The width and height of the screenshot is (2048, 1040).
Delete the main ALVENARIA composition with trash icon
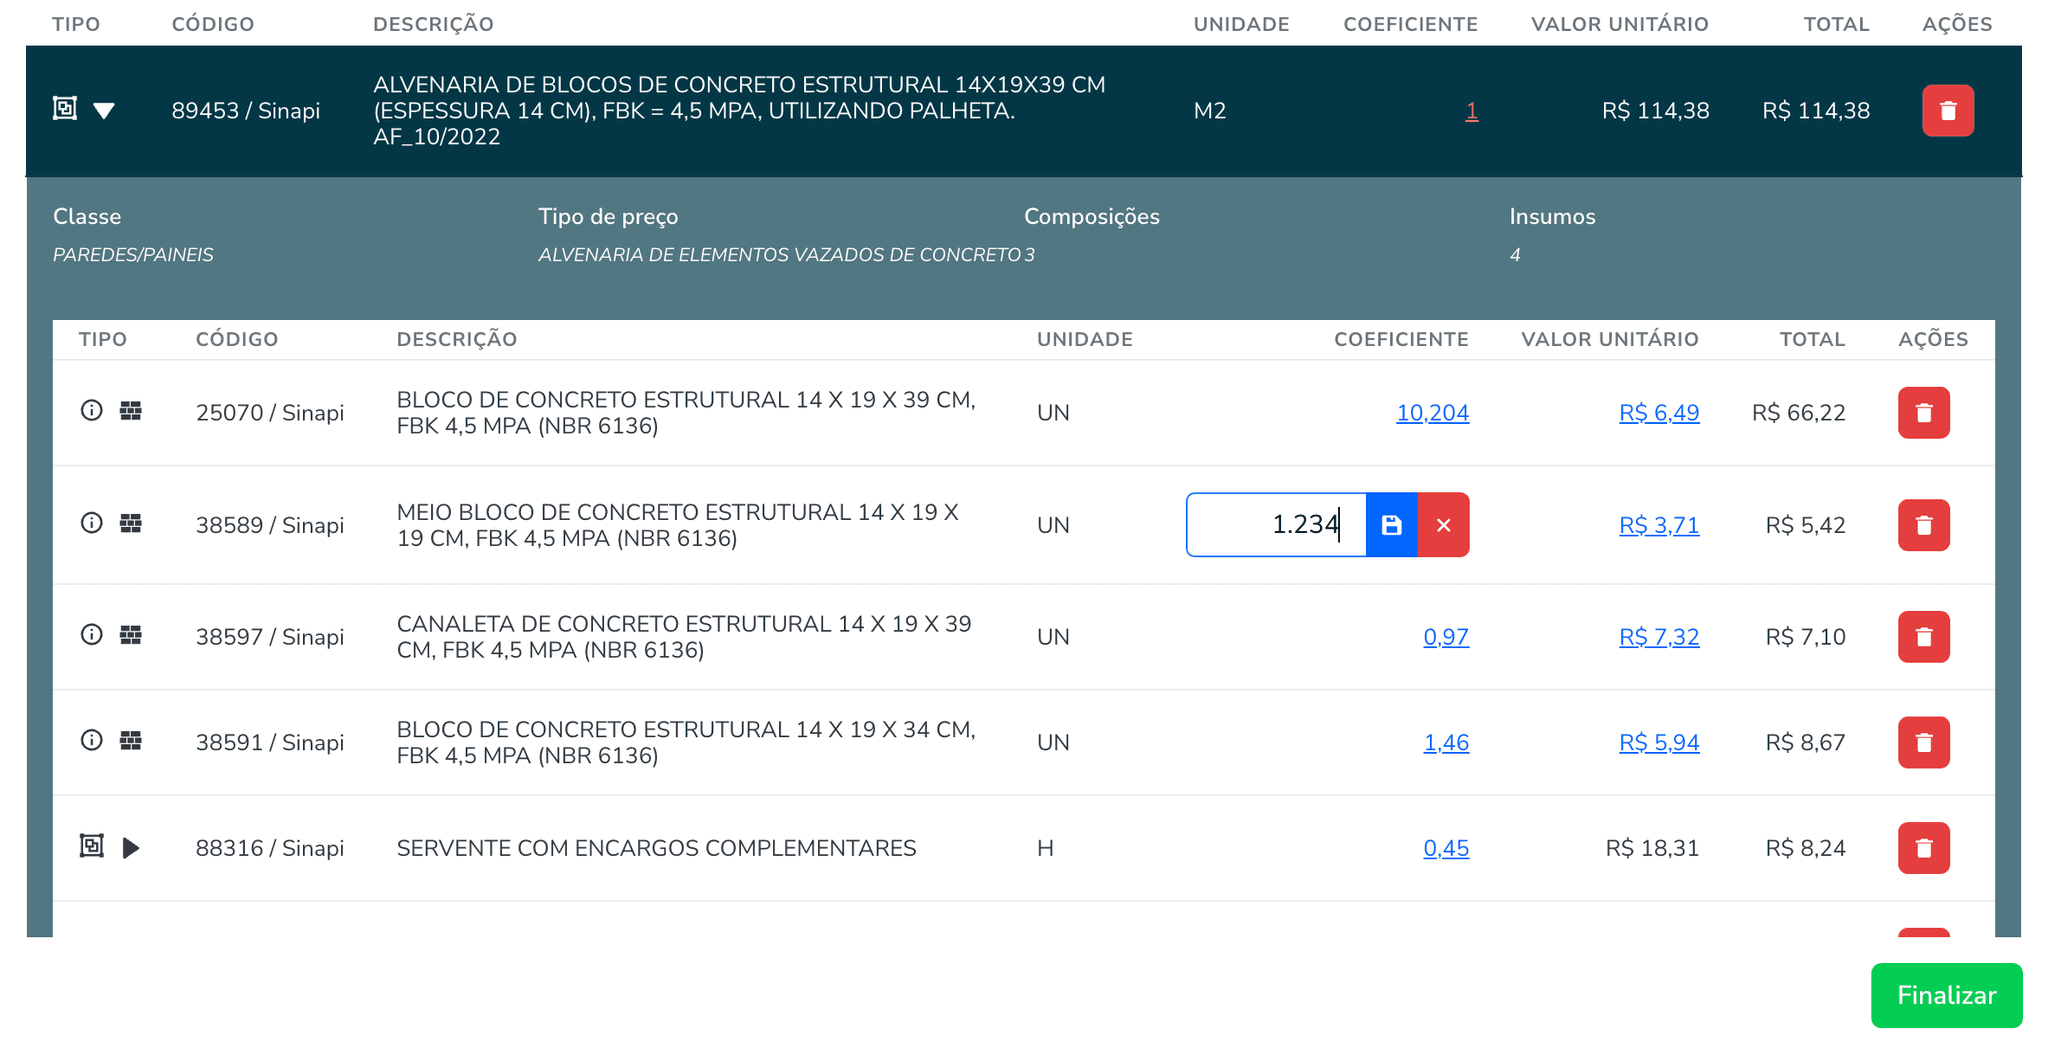tap(1947, 111)
